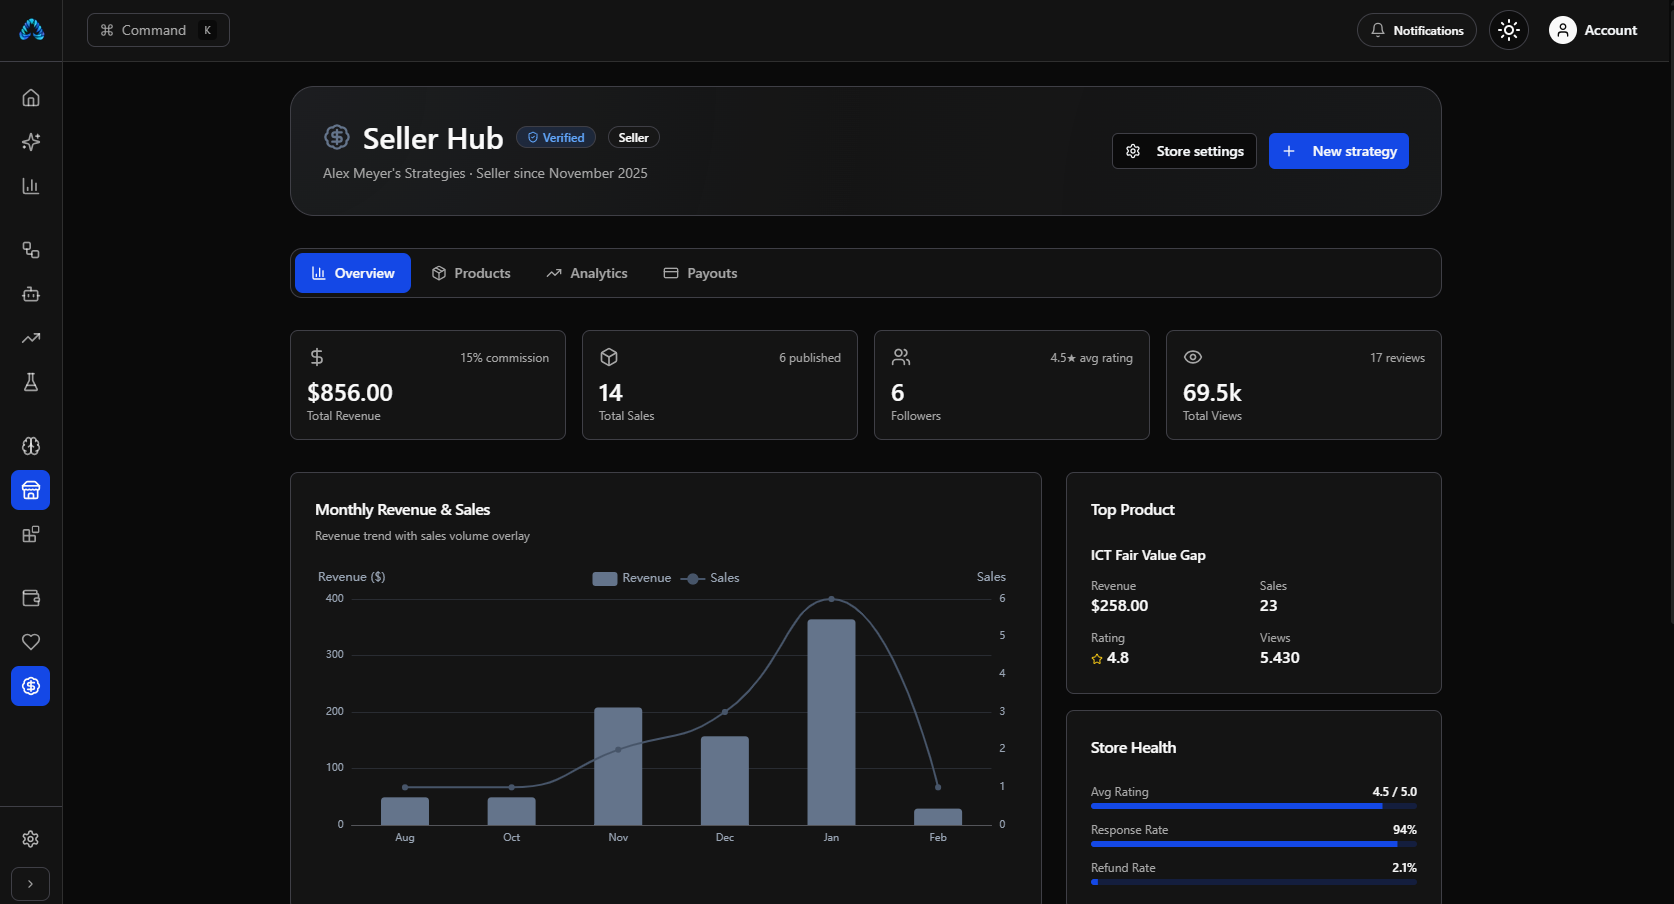Switch to the Overview tab
Viewport: 1674px width, 904px height.
coord(353,273)
